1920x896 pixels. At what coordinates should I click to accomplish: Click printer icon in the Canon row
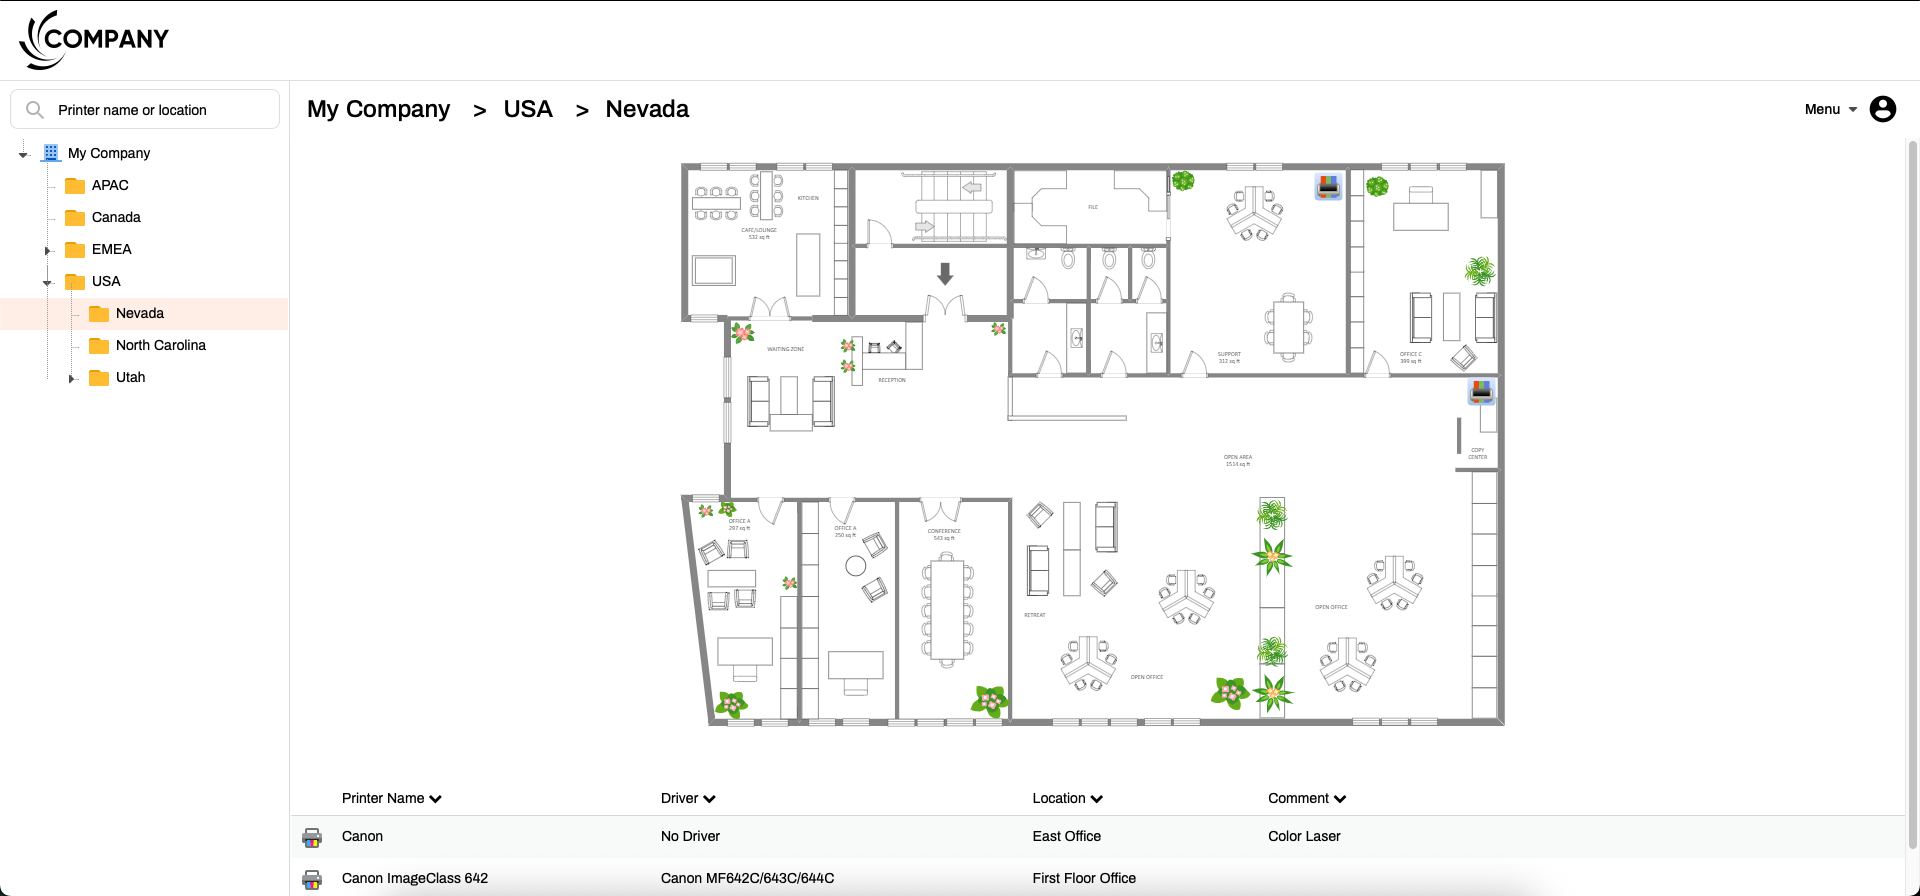[x=312, y=837]
